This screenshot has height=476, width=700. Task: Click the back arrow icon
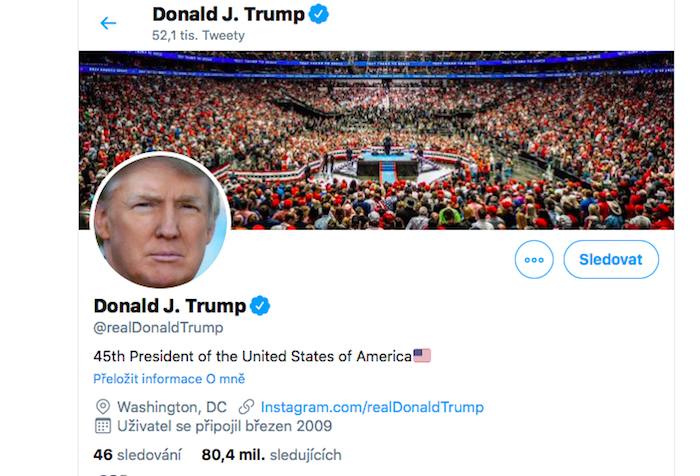click(x=108, y=23)
